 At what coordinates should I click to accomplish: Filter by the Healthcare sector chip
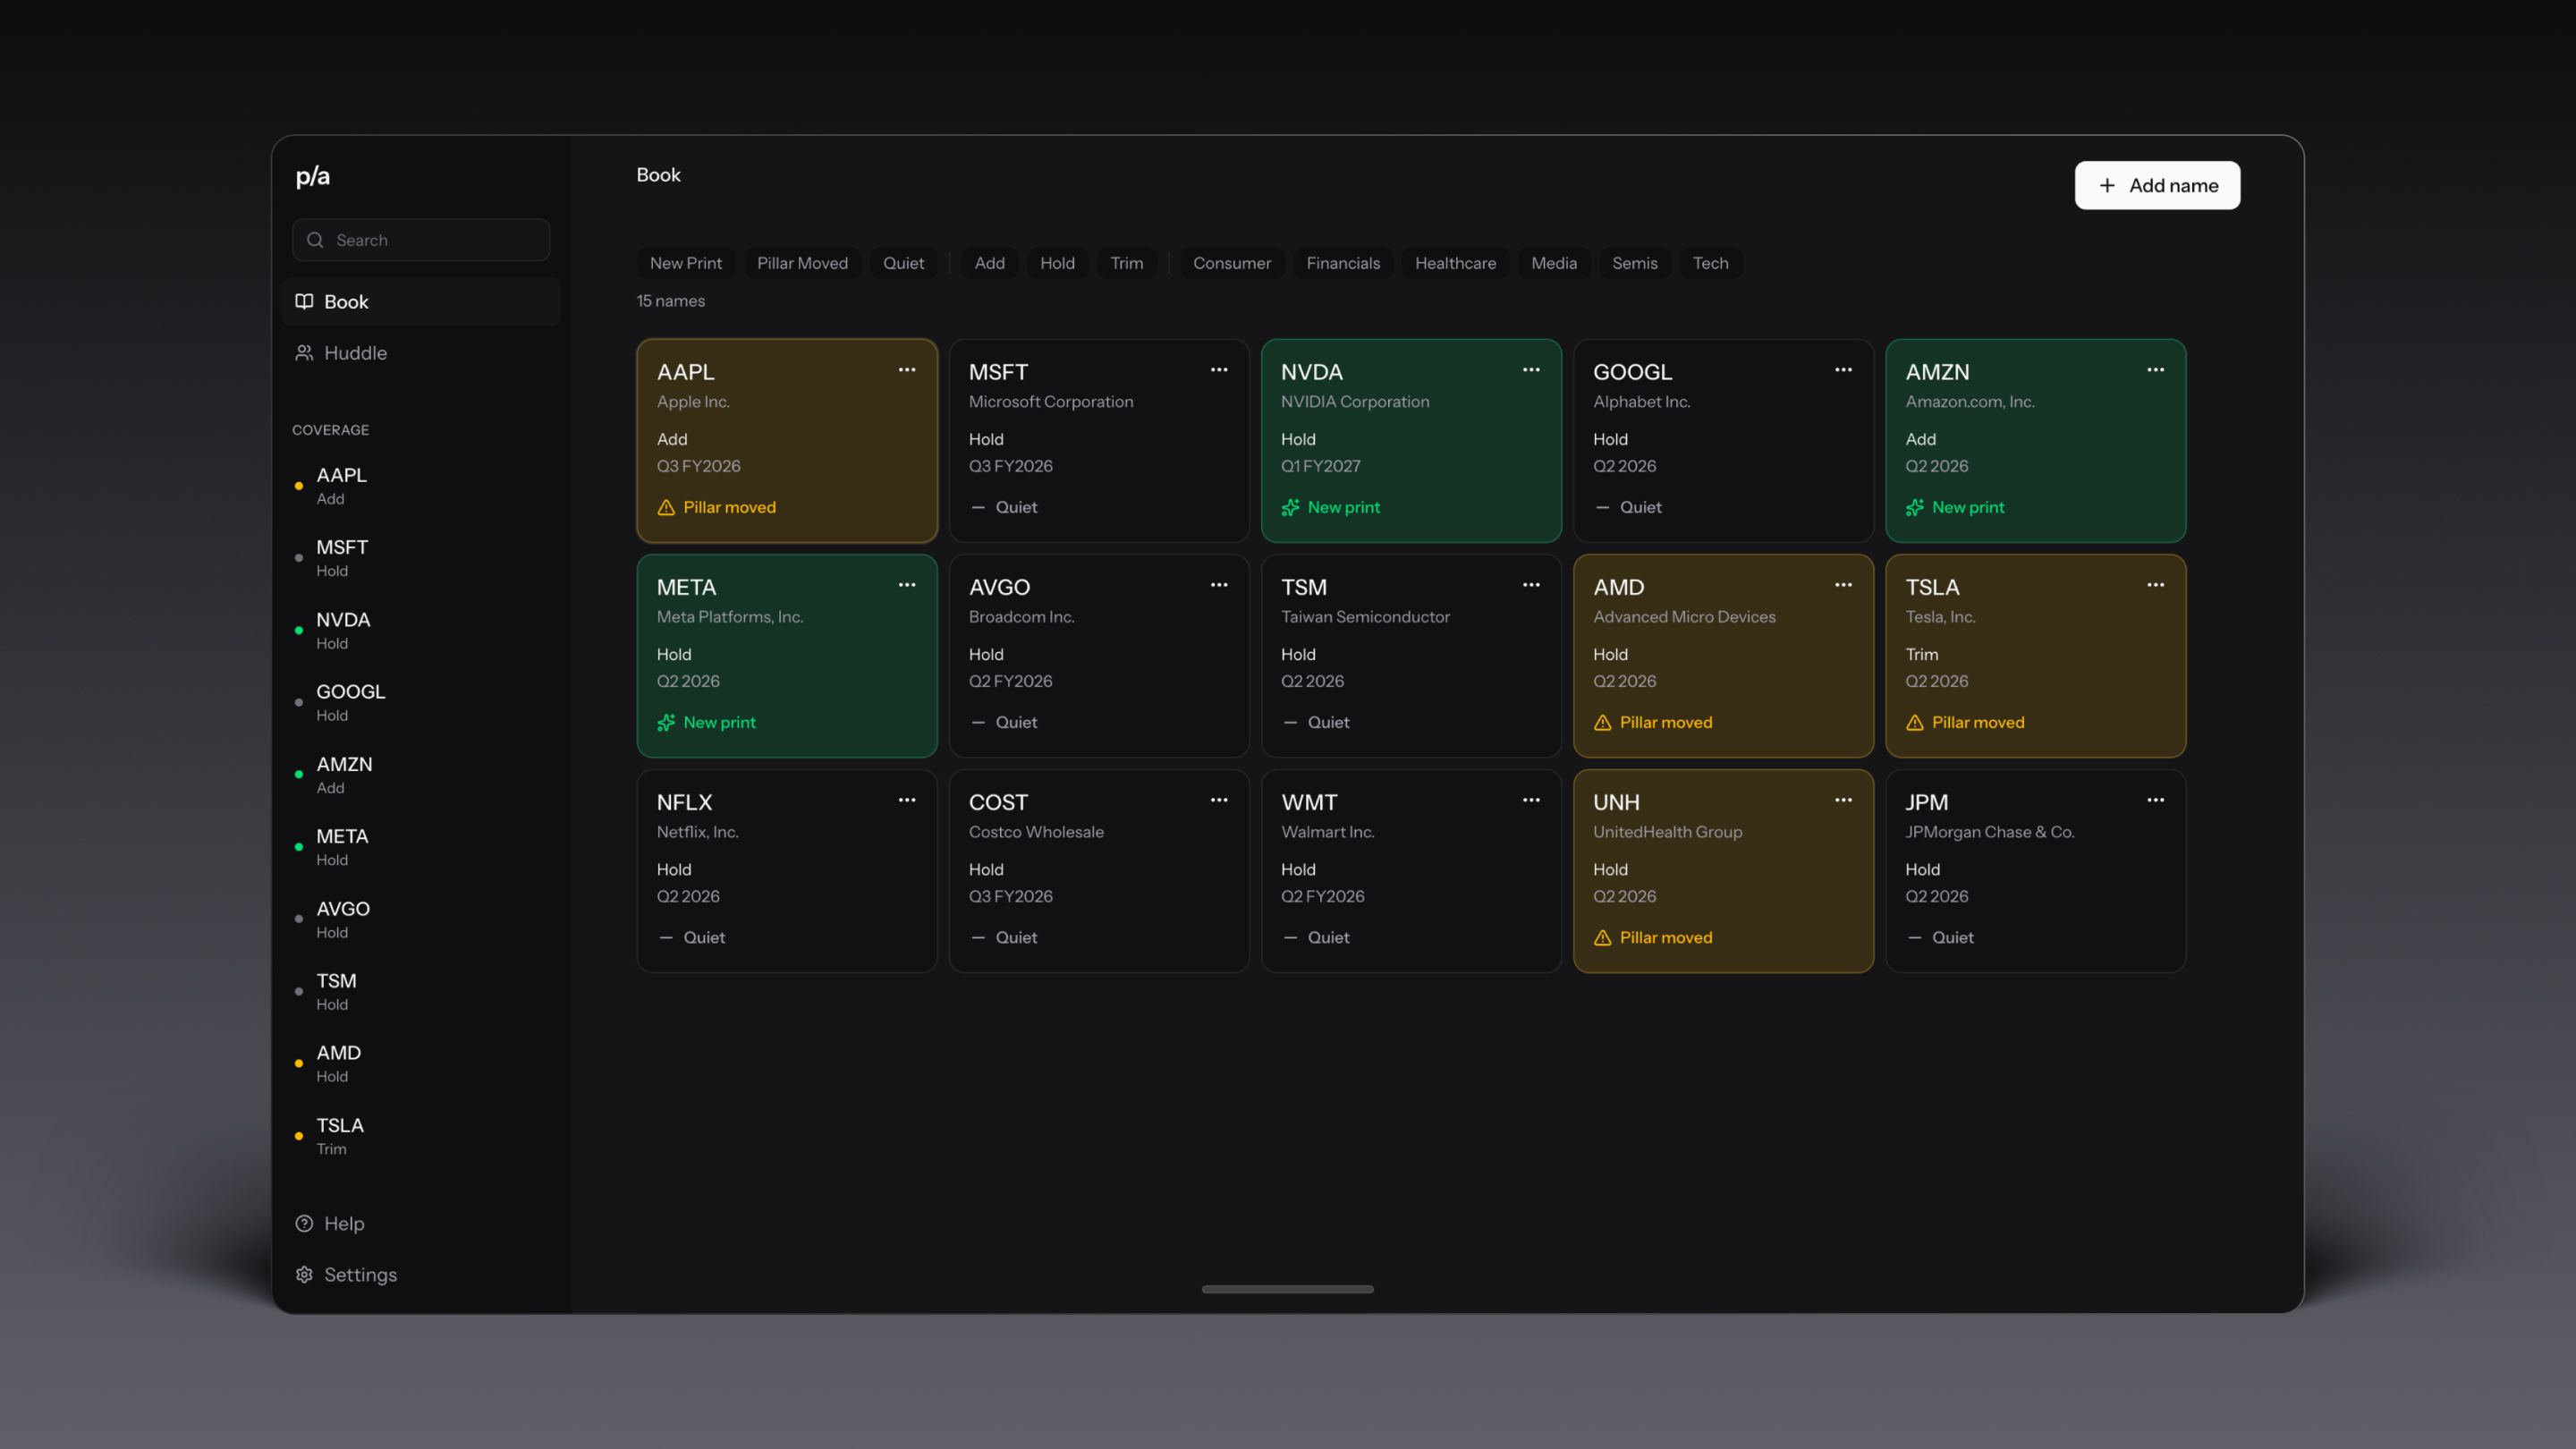coord(1455,263)
